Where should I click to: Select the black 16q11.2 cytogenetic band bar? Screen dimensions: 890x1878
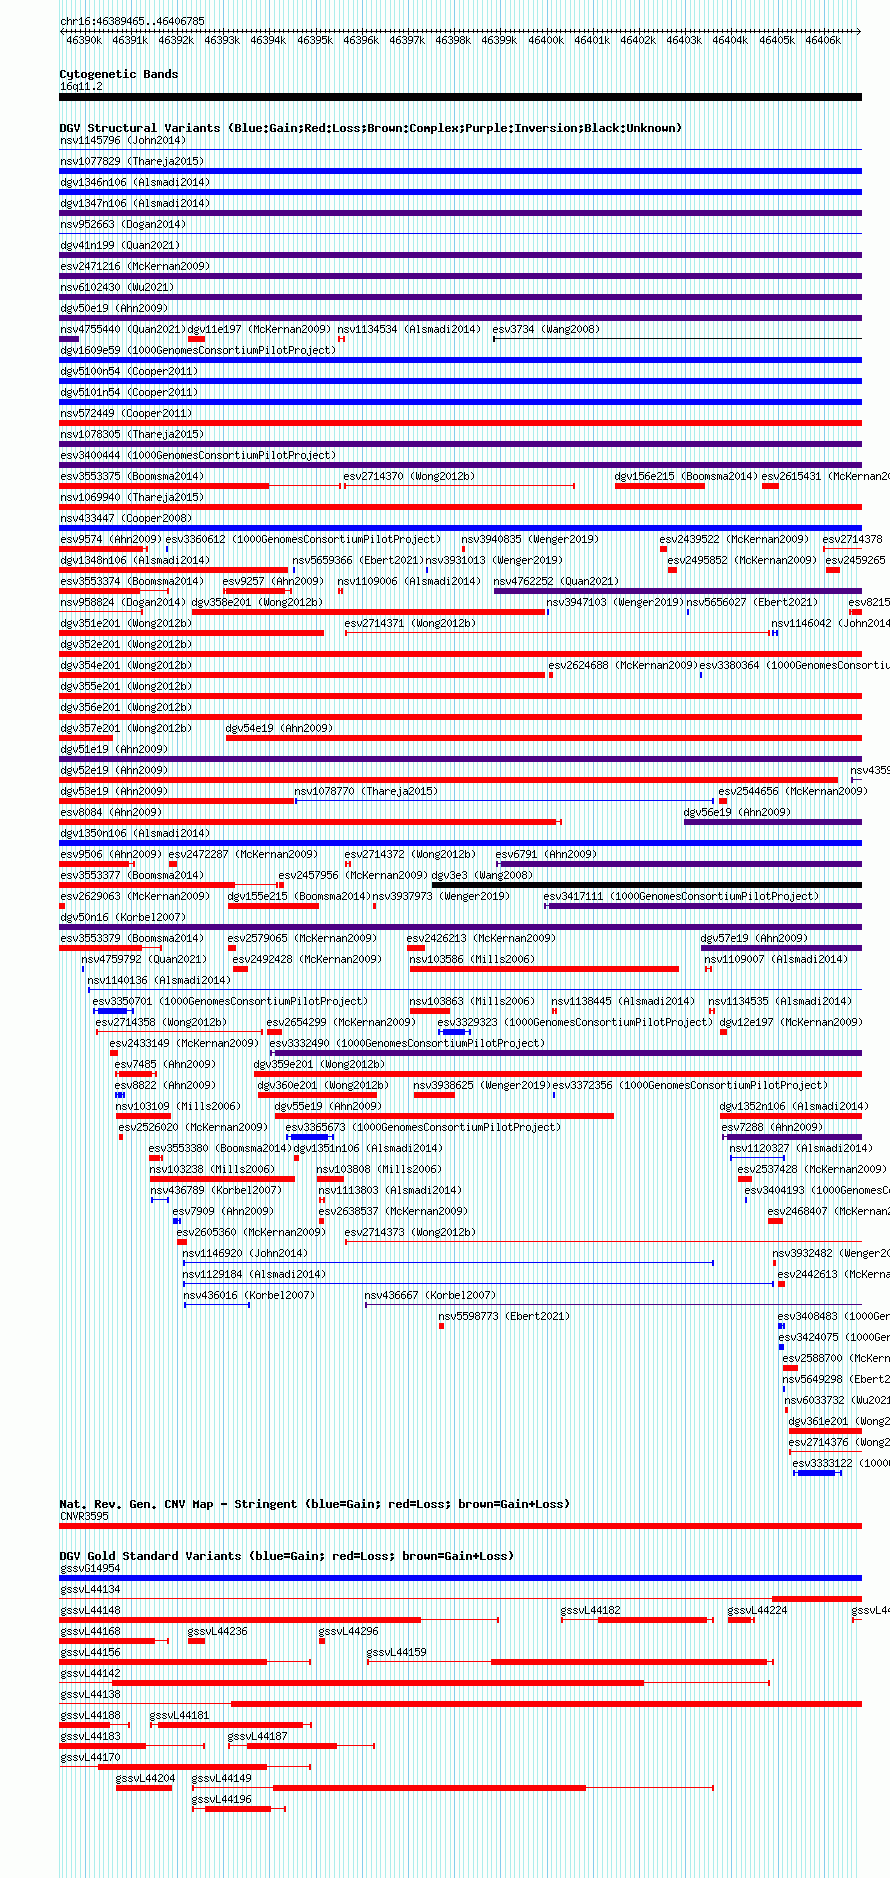tap(460, 97)
